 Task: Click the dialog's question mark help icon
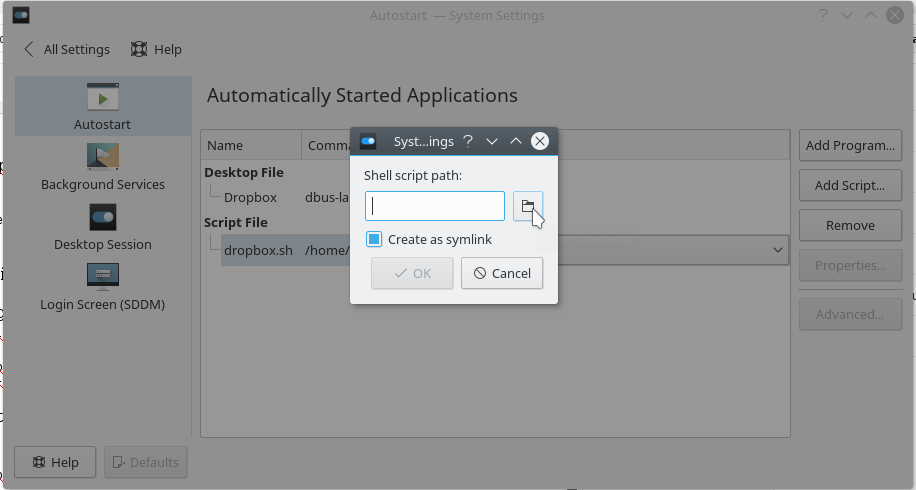click(x=467, y=141)
